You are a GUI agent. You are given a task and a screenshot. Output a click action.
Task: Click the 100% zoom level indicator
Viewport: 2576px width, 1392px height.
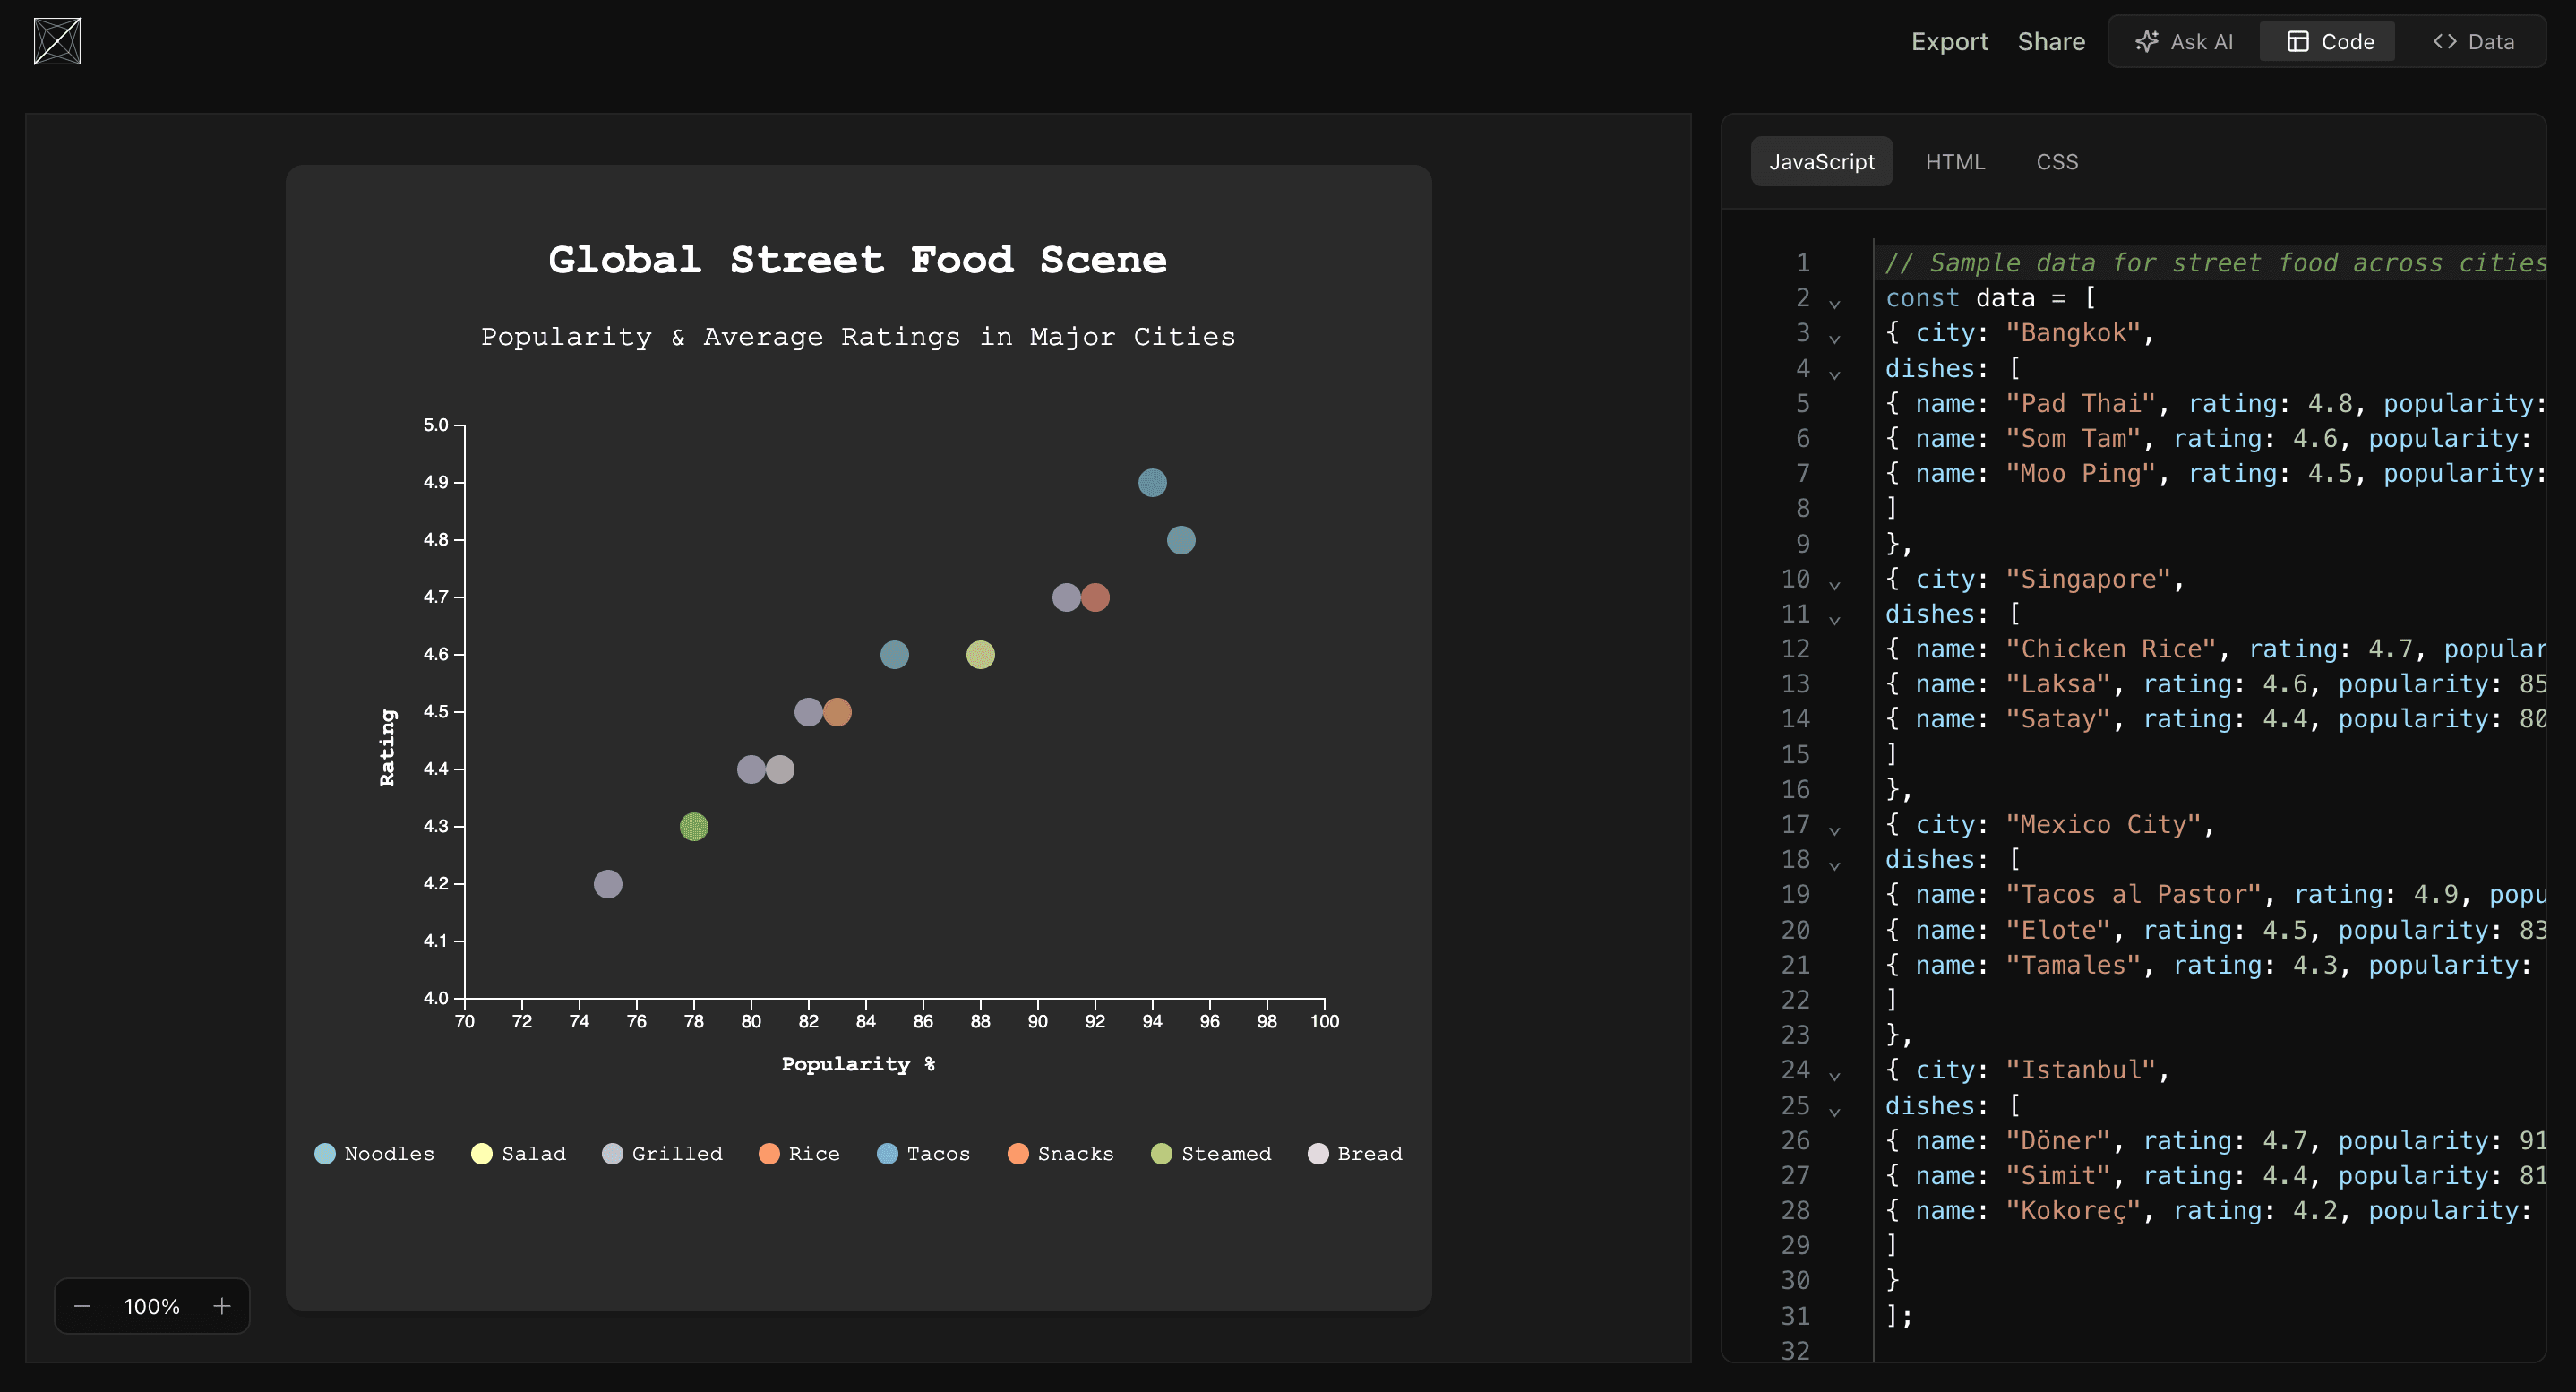(152, 1306)
